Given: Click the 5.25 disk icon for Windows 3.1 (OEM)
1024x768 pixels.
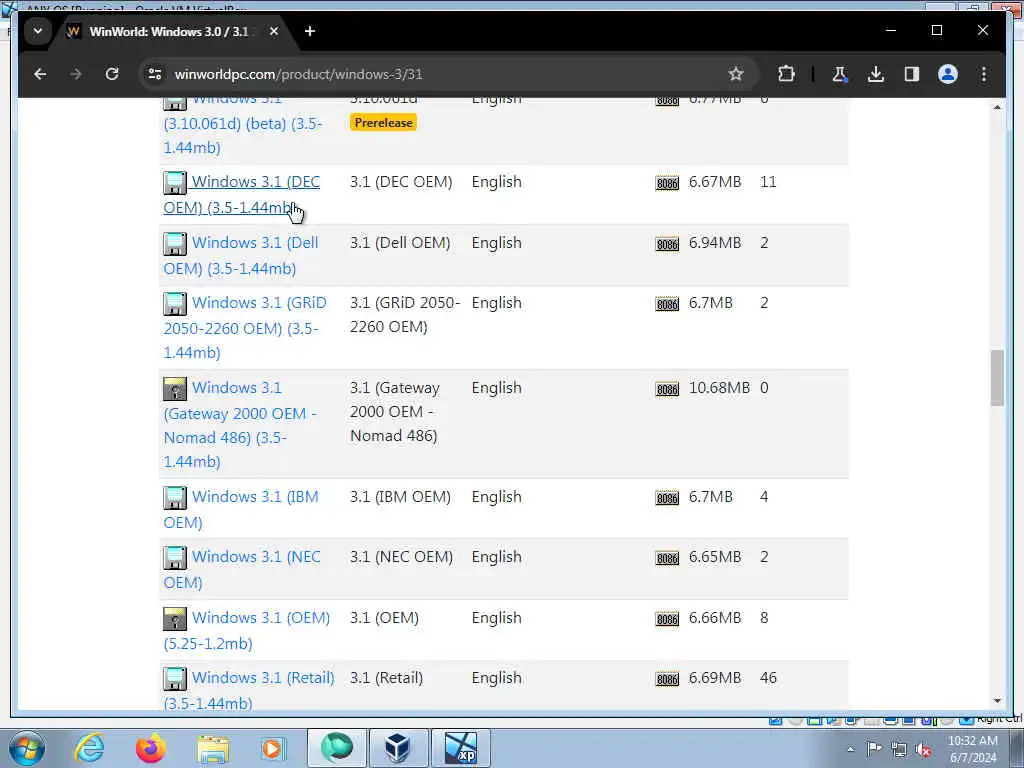Looking at the screenshot, I should (175, 619).
